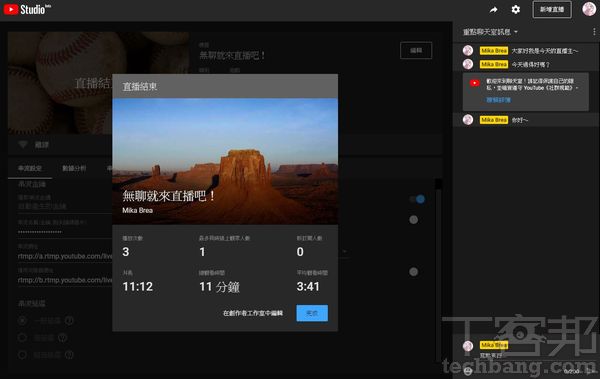Select the first tab under the preview
The height and width of the screenshot is (379, 600).
tap(30, 168)
